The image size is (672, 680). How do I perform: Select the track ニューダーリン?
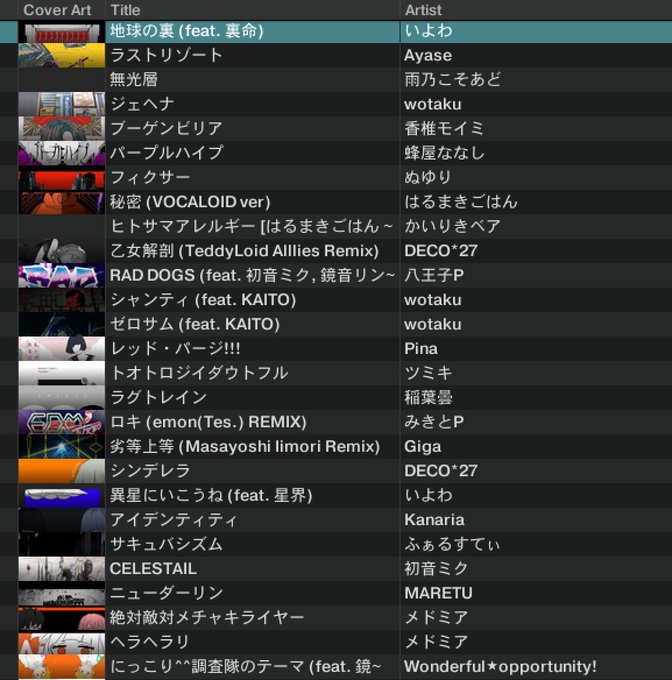click(x=167, y=593)
